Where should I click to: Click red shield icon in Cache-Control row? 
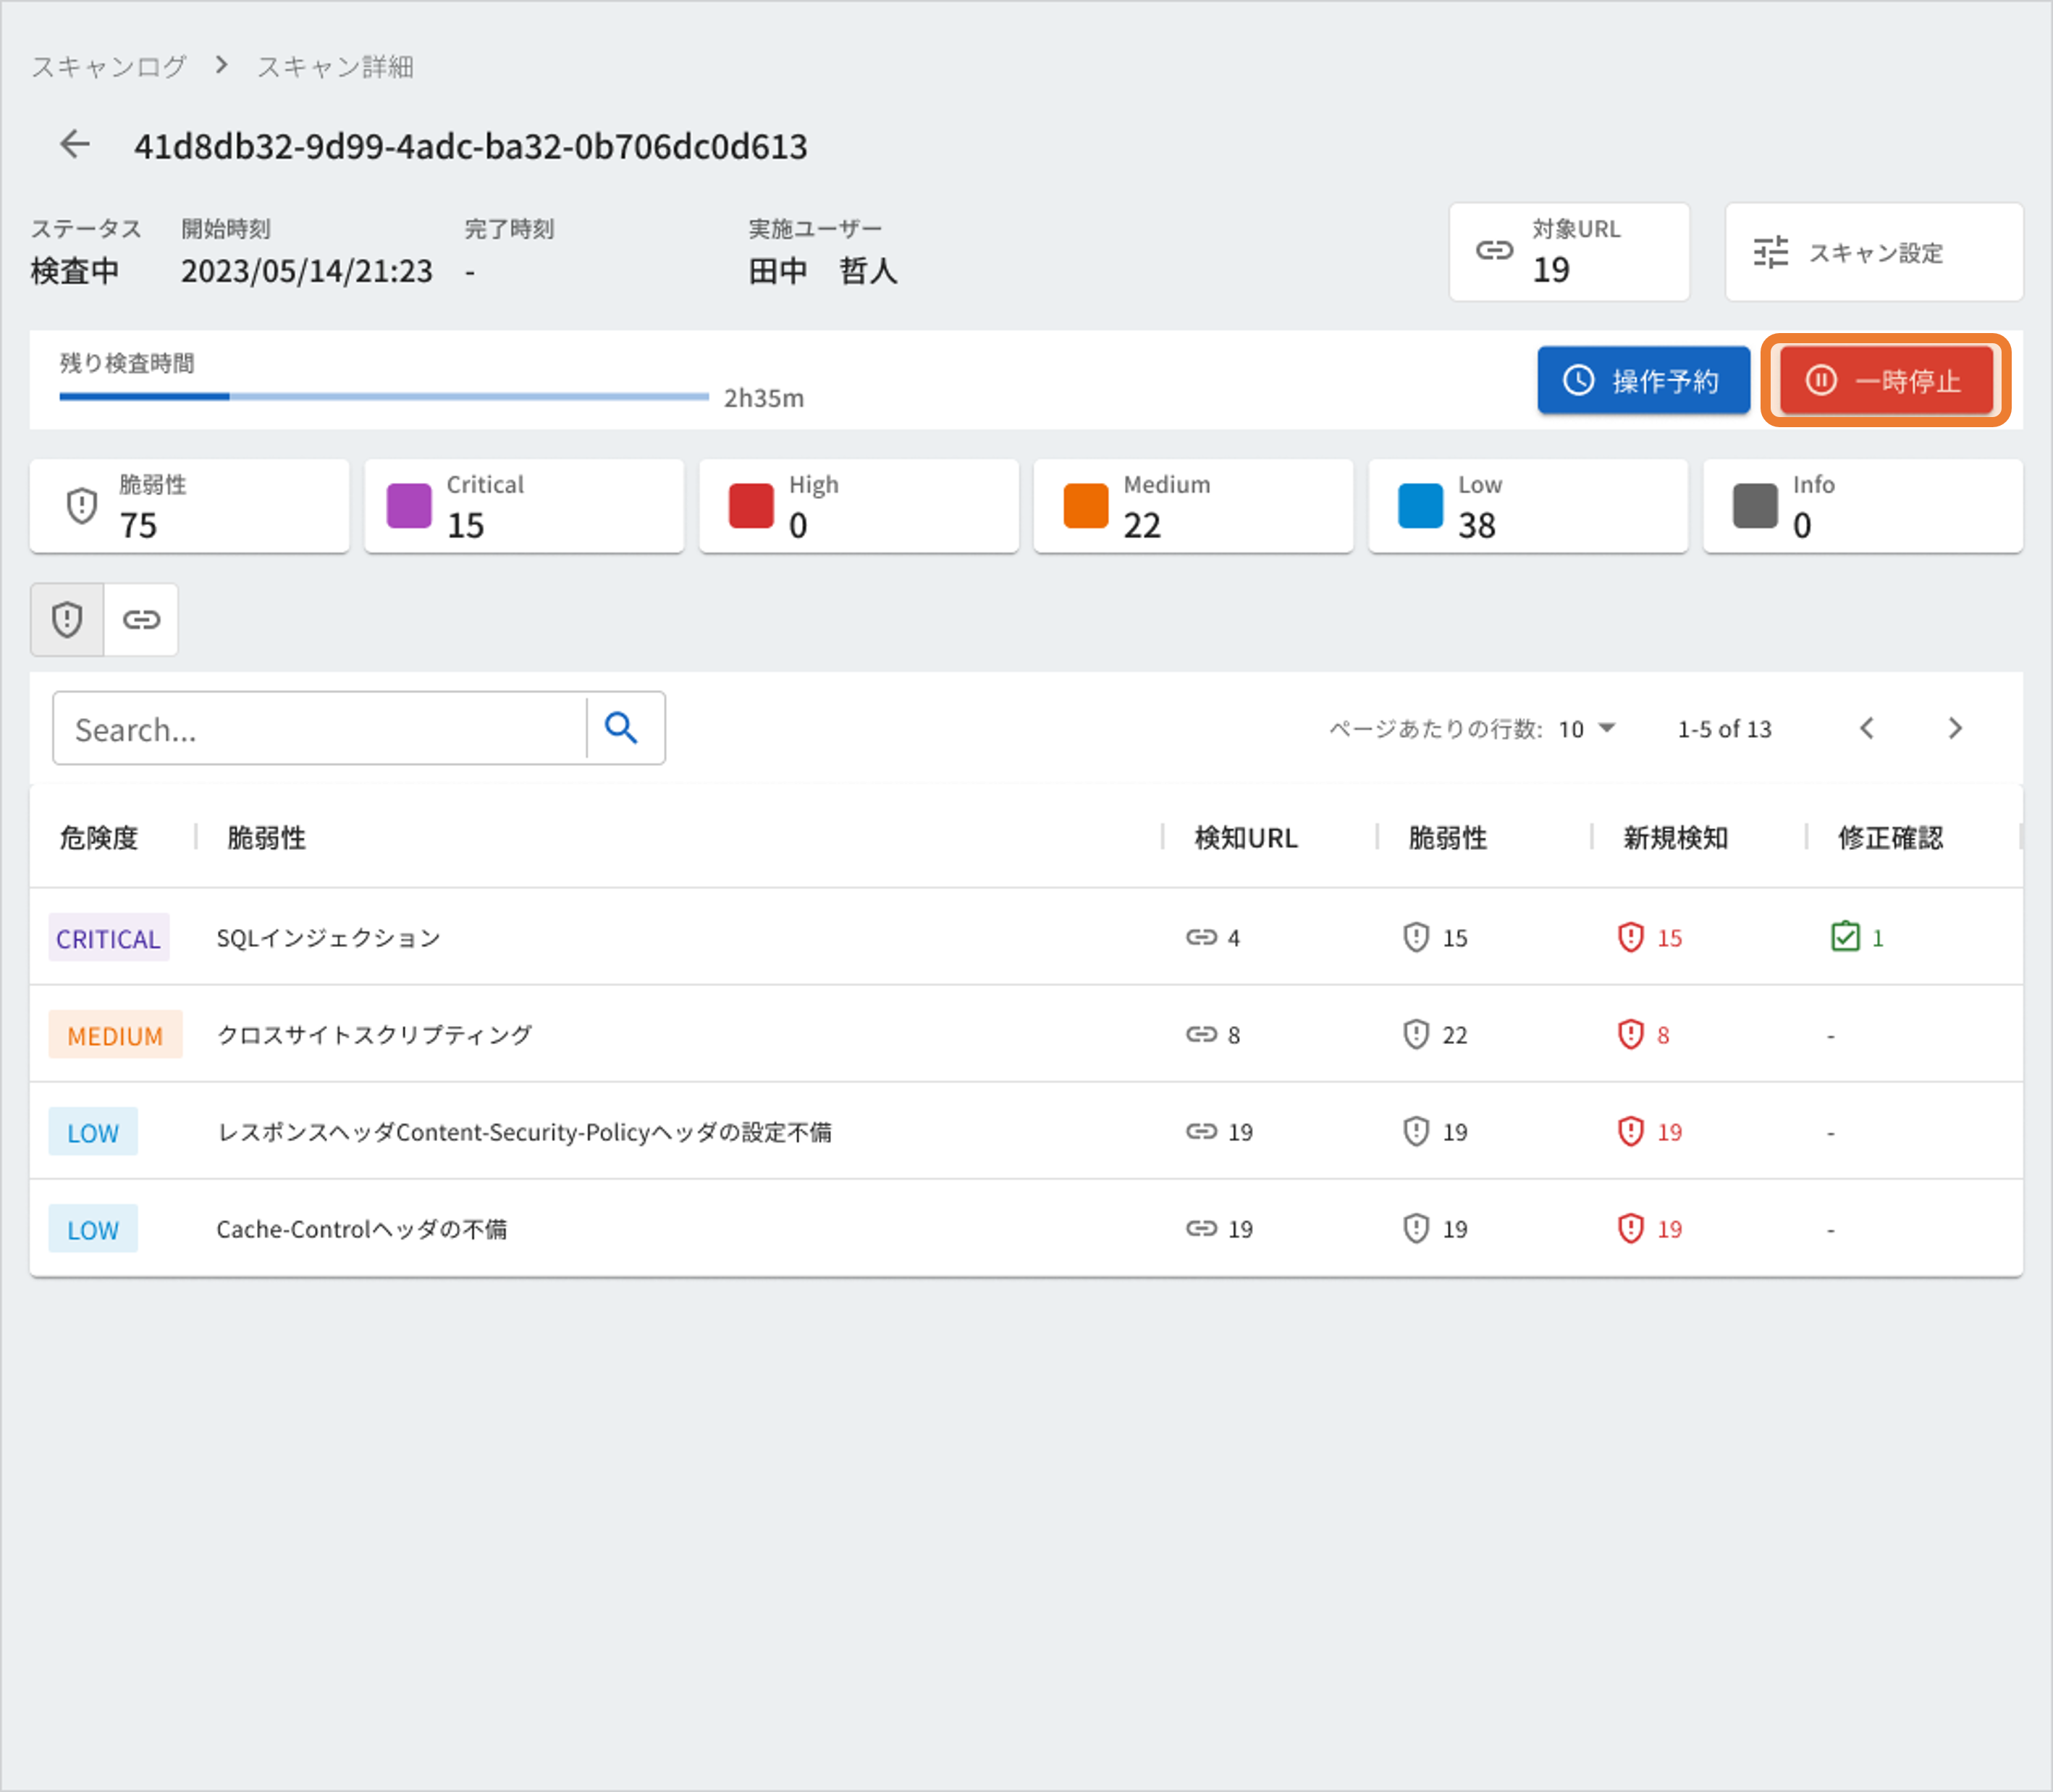(1631, 1229)
